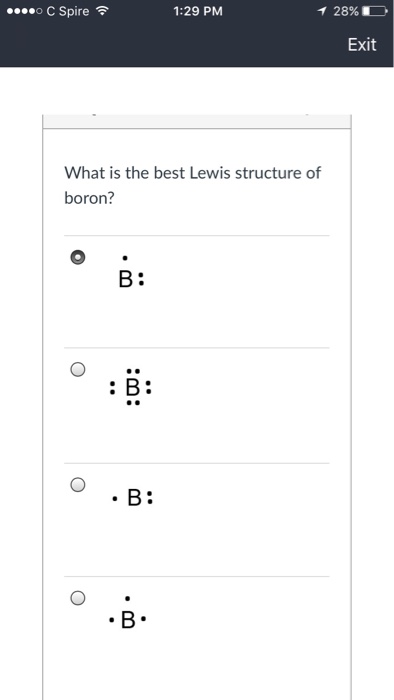Image resolution: width=394 pixels, height=700 pixels.
Task: Click the B structure with left dot and right pair
Action: click(x=133, y=498)
